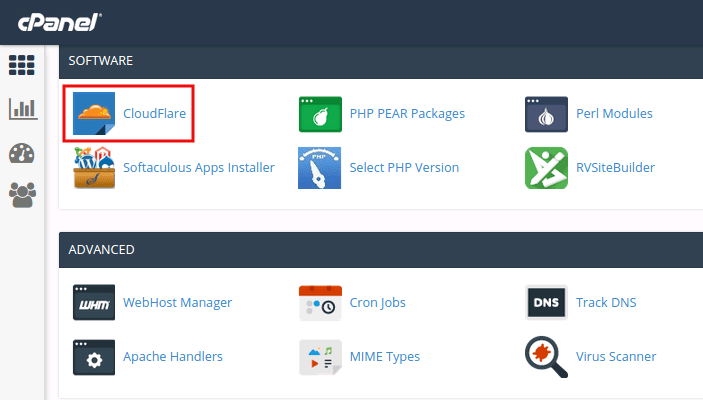The height and width of the screenshot is (400, 703).
Task: Open the Softaculous Apps Installer icon
Action: [x=94, y=167]
